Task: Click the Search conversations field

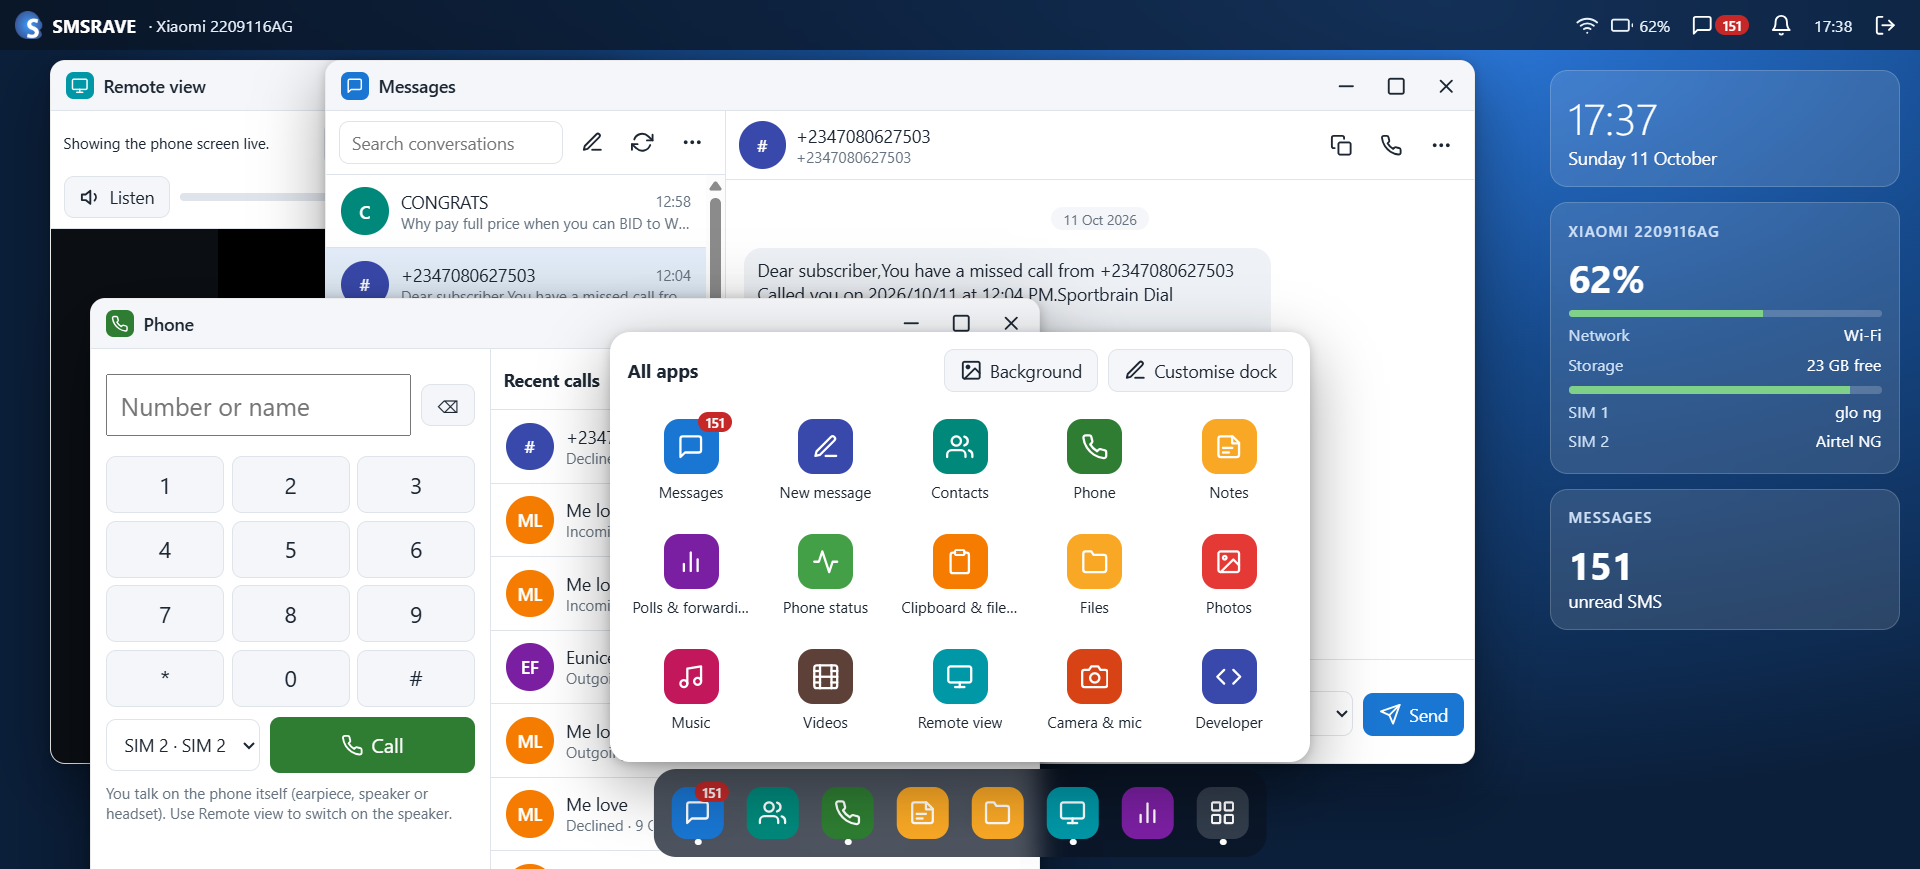Action: [x=451, y=143]
